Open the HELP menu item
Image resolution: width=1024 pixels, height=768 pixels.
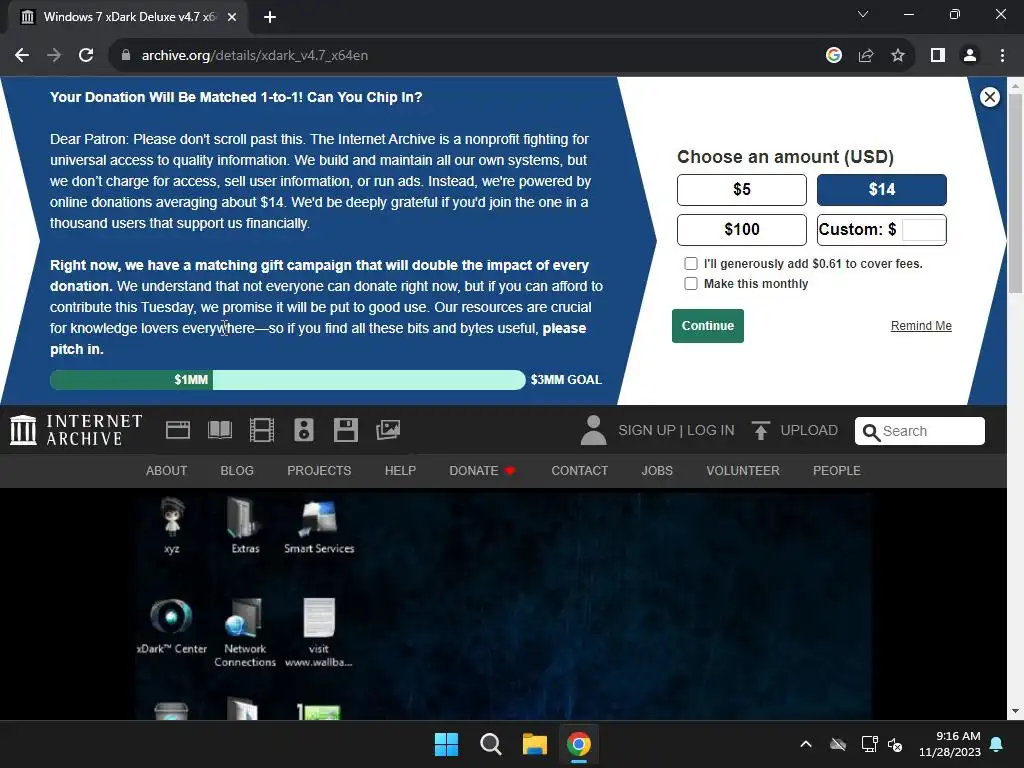400,471
